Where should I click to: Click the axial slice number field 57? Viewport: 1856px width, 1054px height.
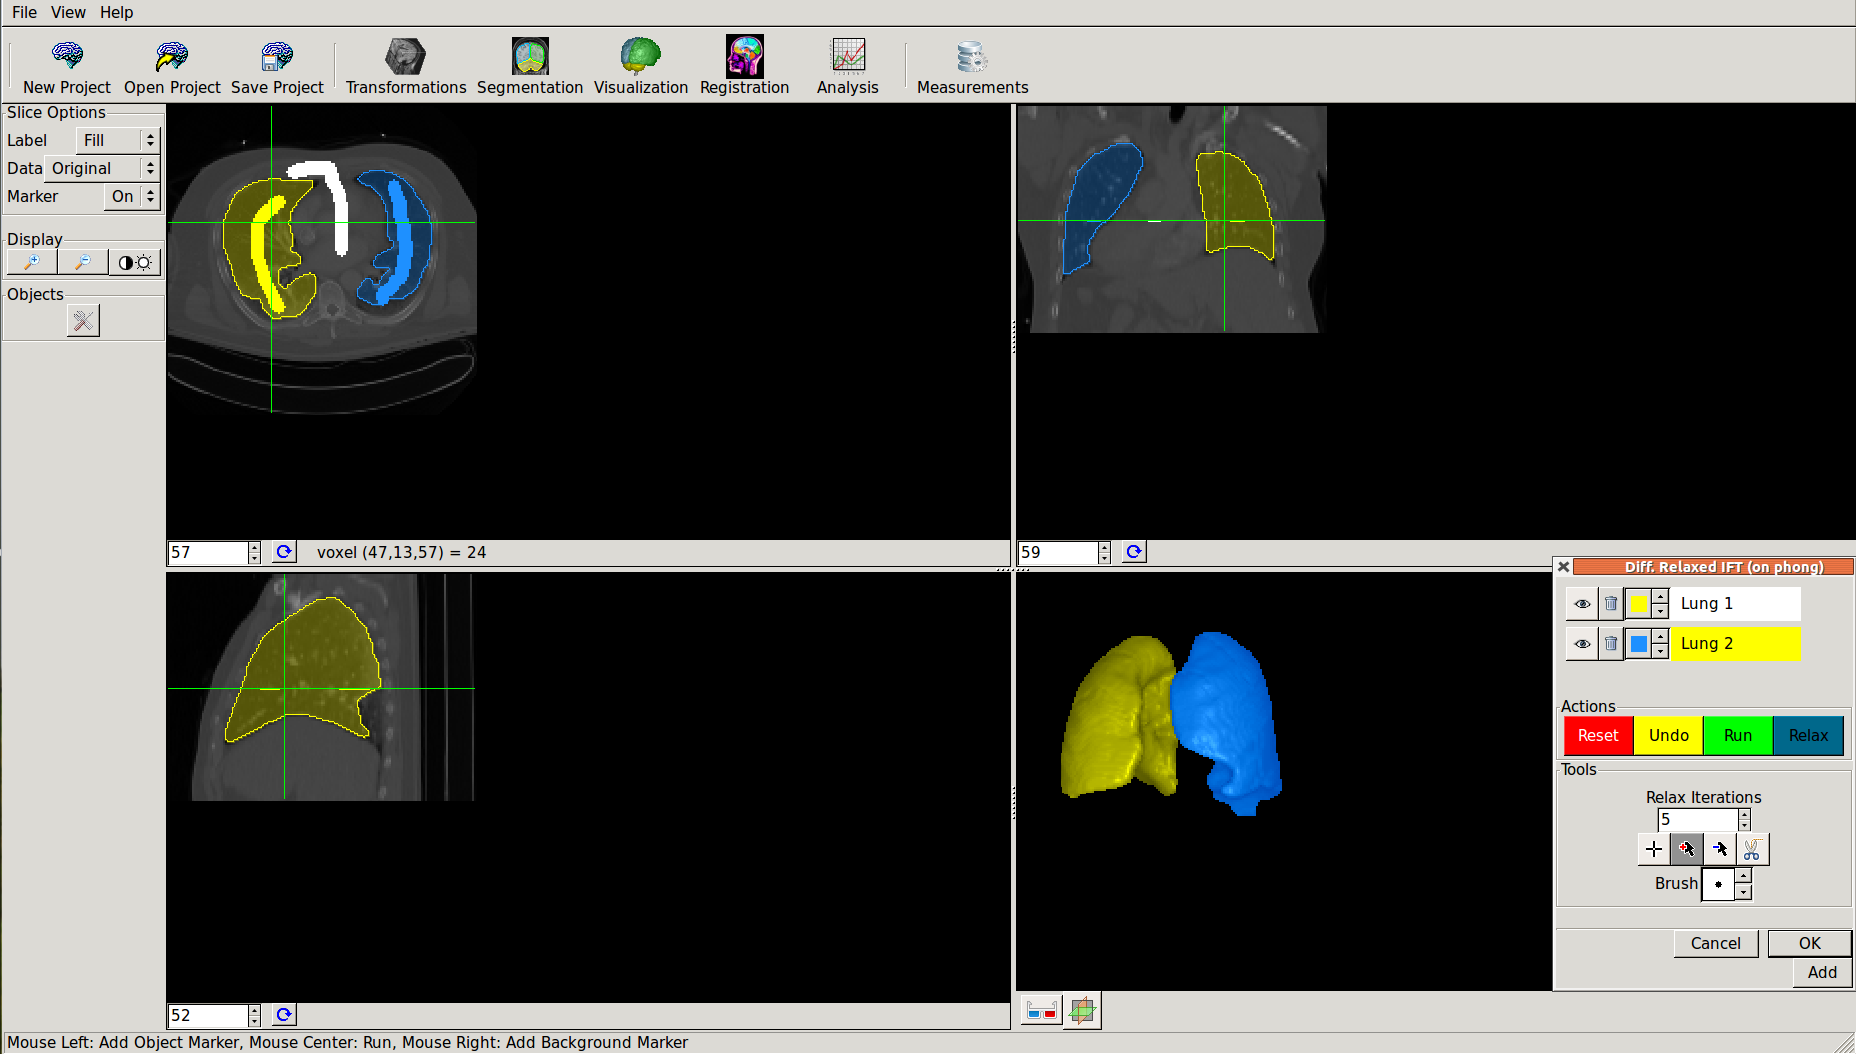click(208, 552)
